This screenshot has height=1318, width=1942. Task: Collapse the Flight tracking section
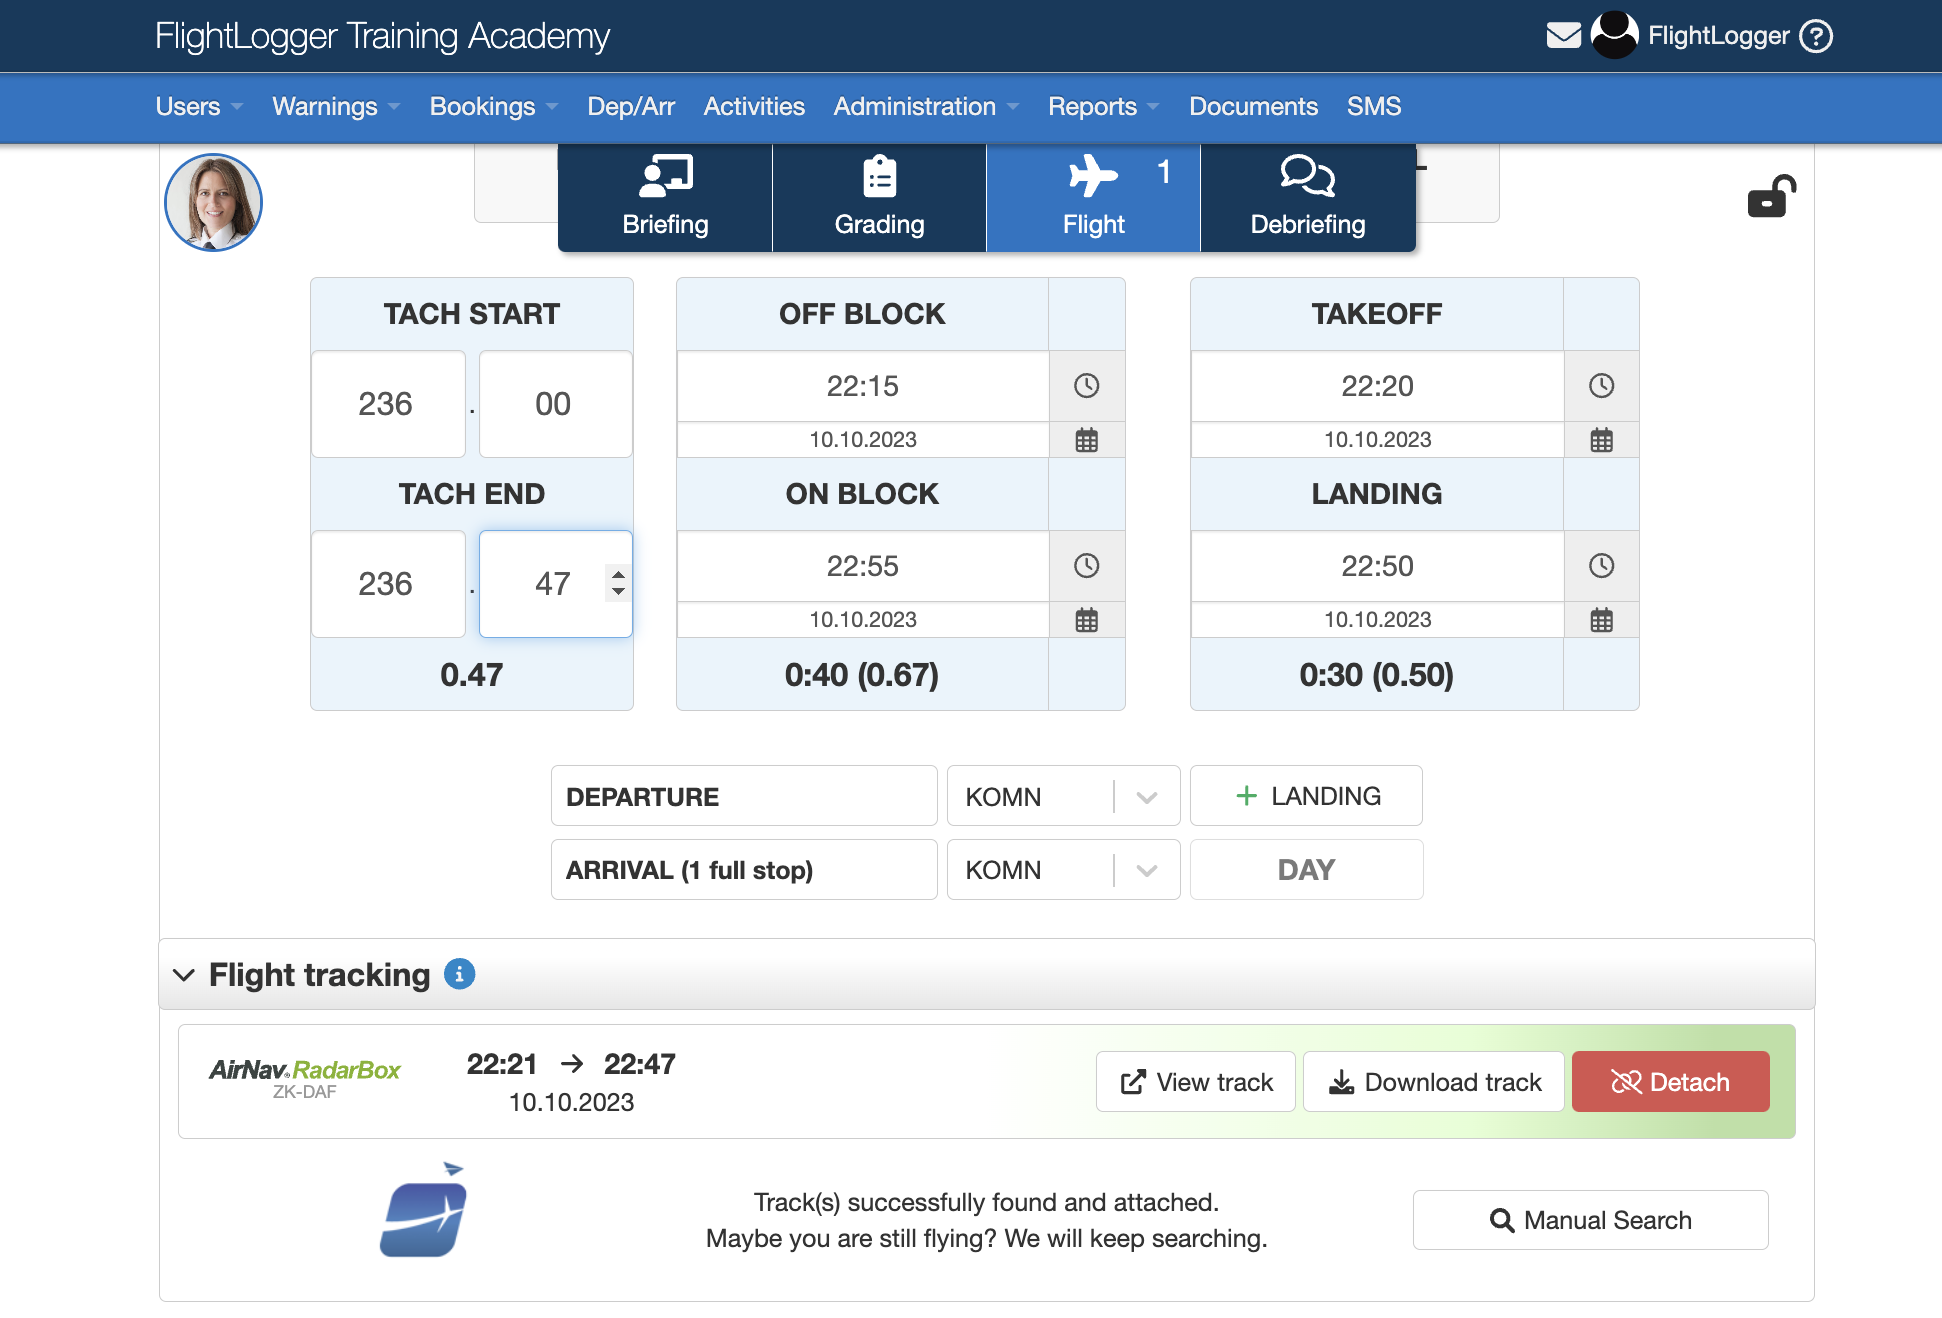tap(183, 975)
